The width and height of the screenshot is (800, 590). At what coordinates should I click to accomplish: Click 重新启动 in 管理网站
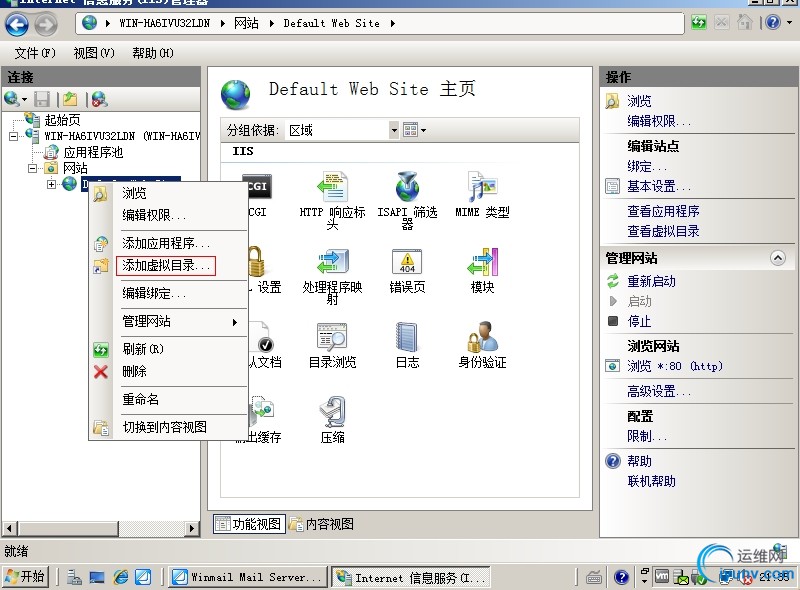pos(652,282)
